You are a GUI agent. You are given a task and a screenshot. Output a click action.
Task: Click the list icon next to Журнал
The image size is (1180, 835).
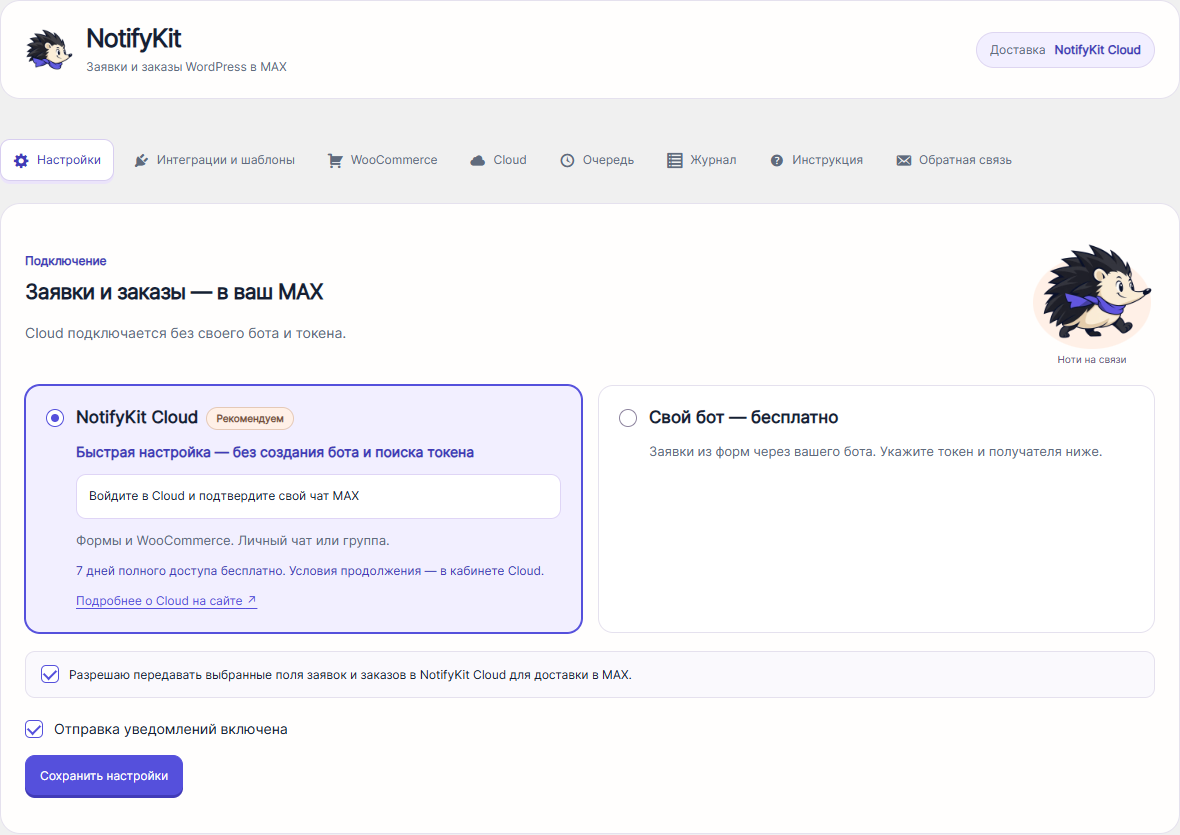pos(675,160)
